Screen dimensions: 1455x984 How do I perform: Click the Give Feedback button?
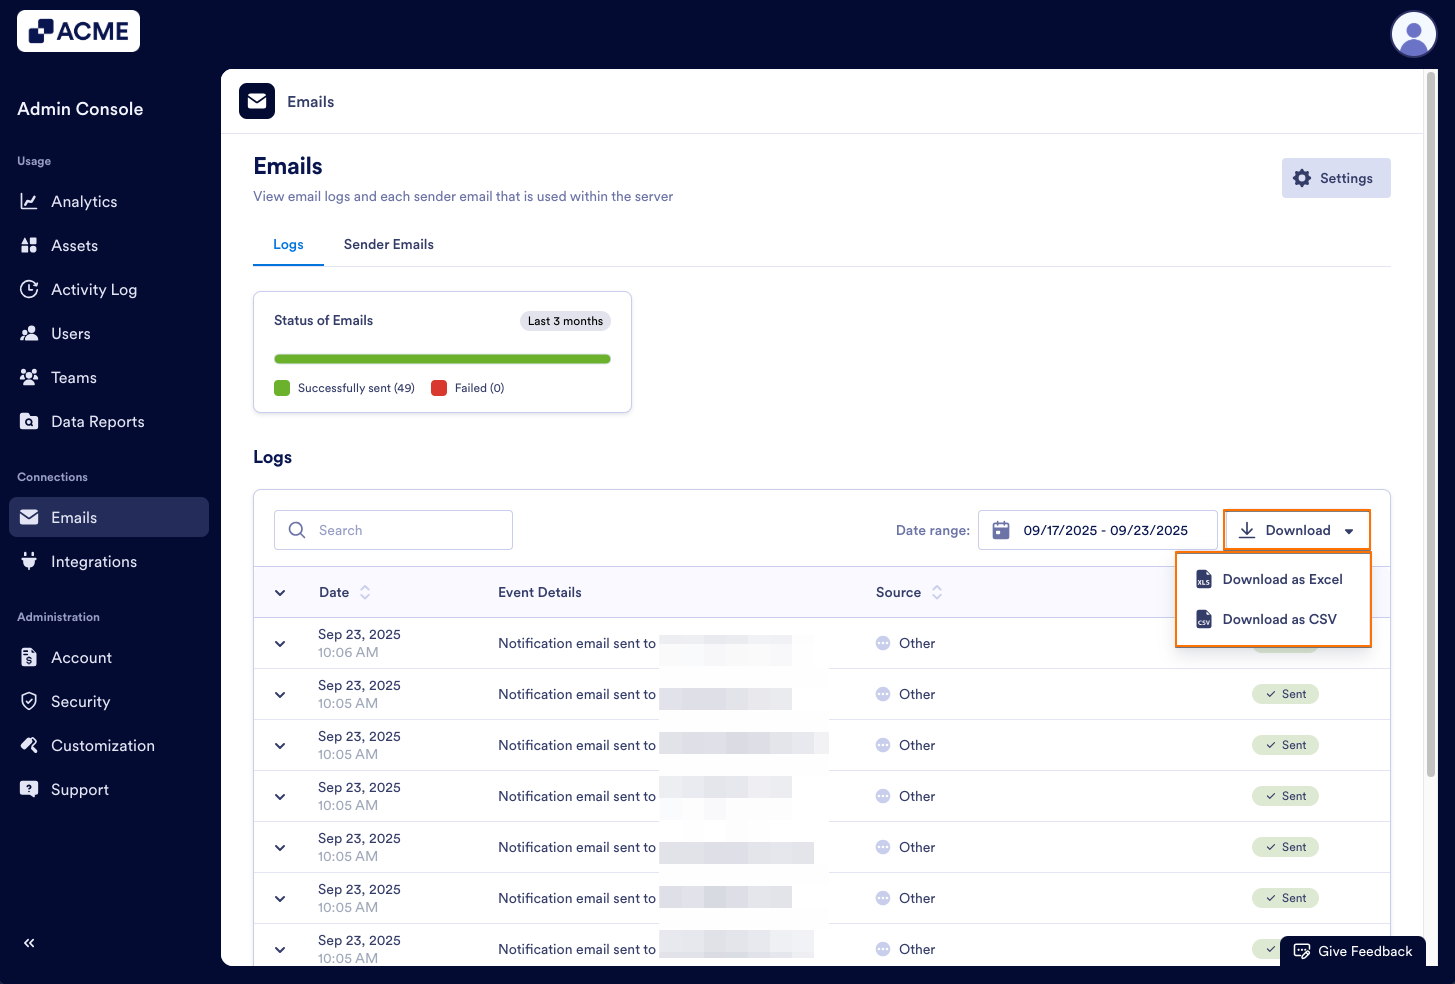click(x=1352, y=950)
